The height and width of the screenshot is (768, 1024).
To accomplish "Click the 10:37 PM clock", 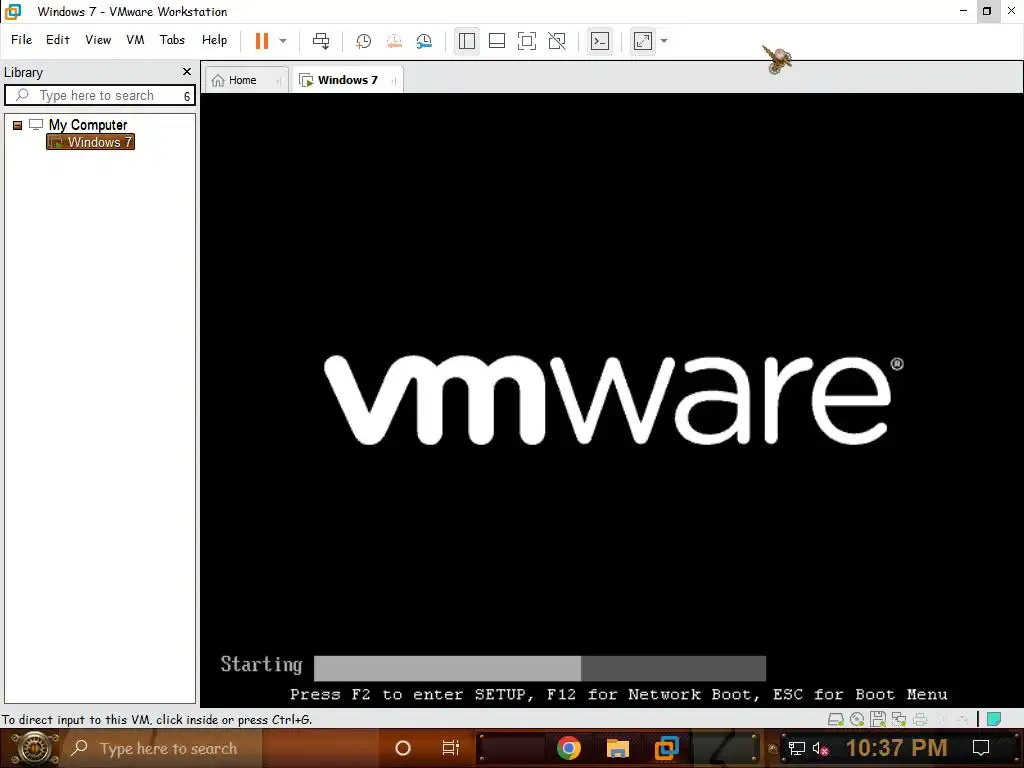I will click(896, 748).
